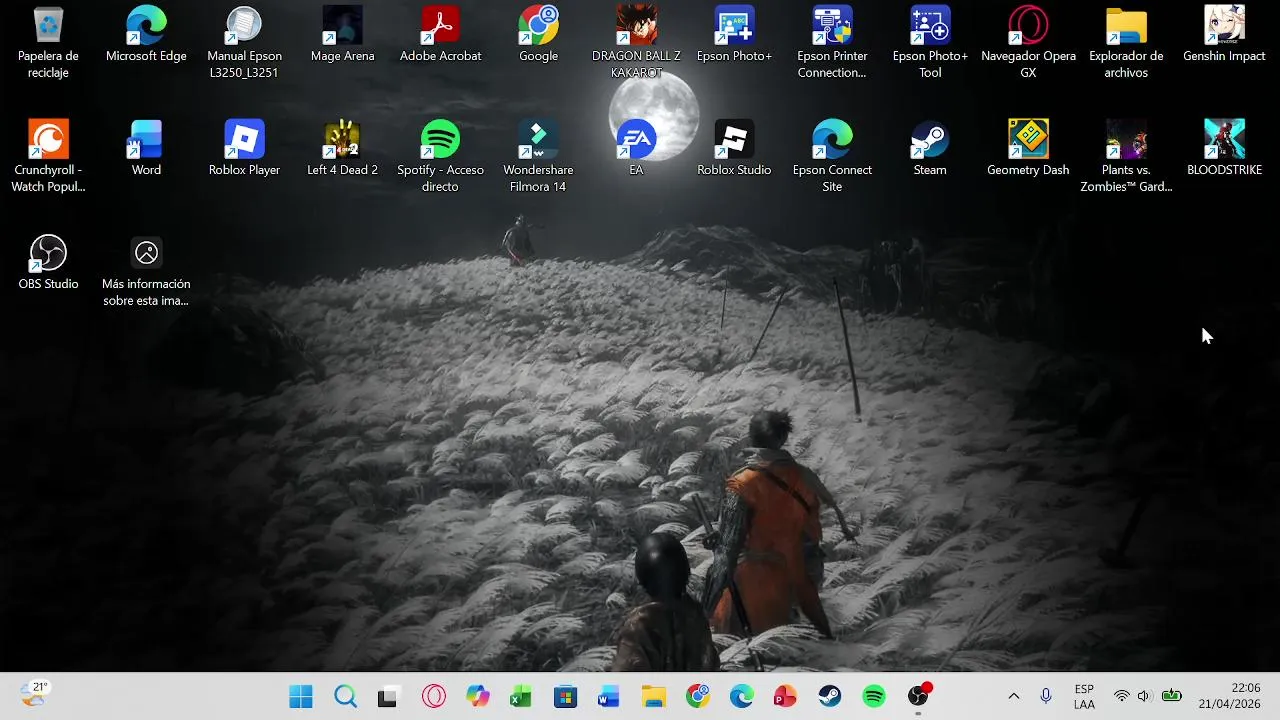Open Microsoft Store from the taskbar
Screen dimensions: 1280x720
click(x=565, y=697)
